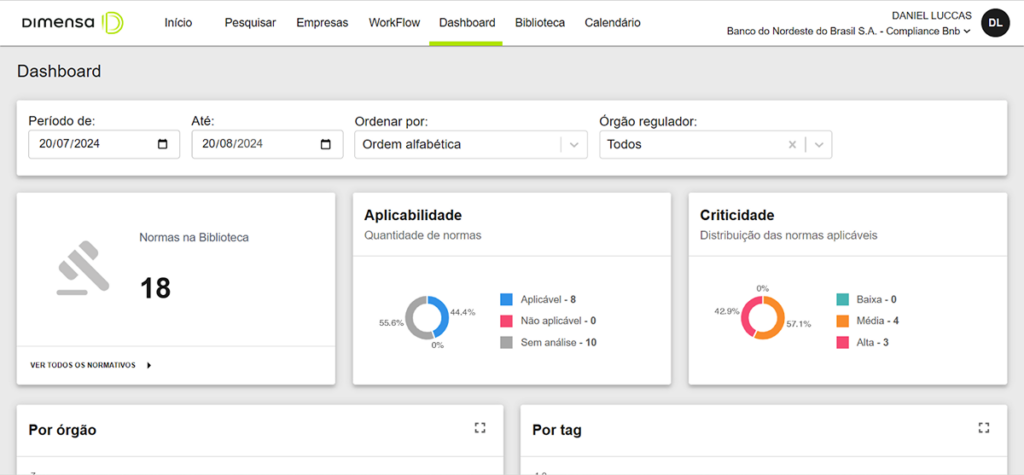Image resolution: width=1024 pixels, height=475 pixels.
Task: Open calendar picker for Até date
Action: pyautogui.click(x=325, y=144)
